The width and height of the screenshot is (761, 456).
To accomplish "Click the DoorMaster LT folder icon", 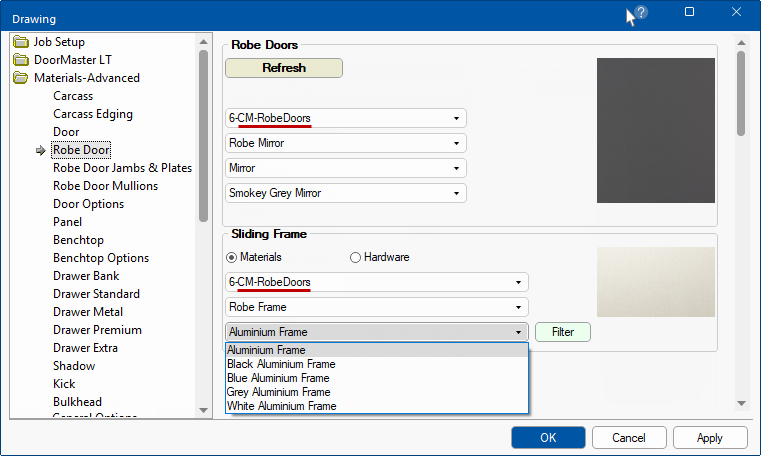I will coord(21,60).
